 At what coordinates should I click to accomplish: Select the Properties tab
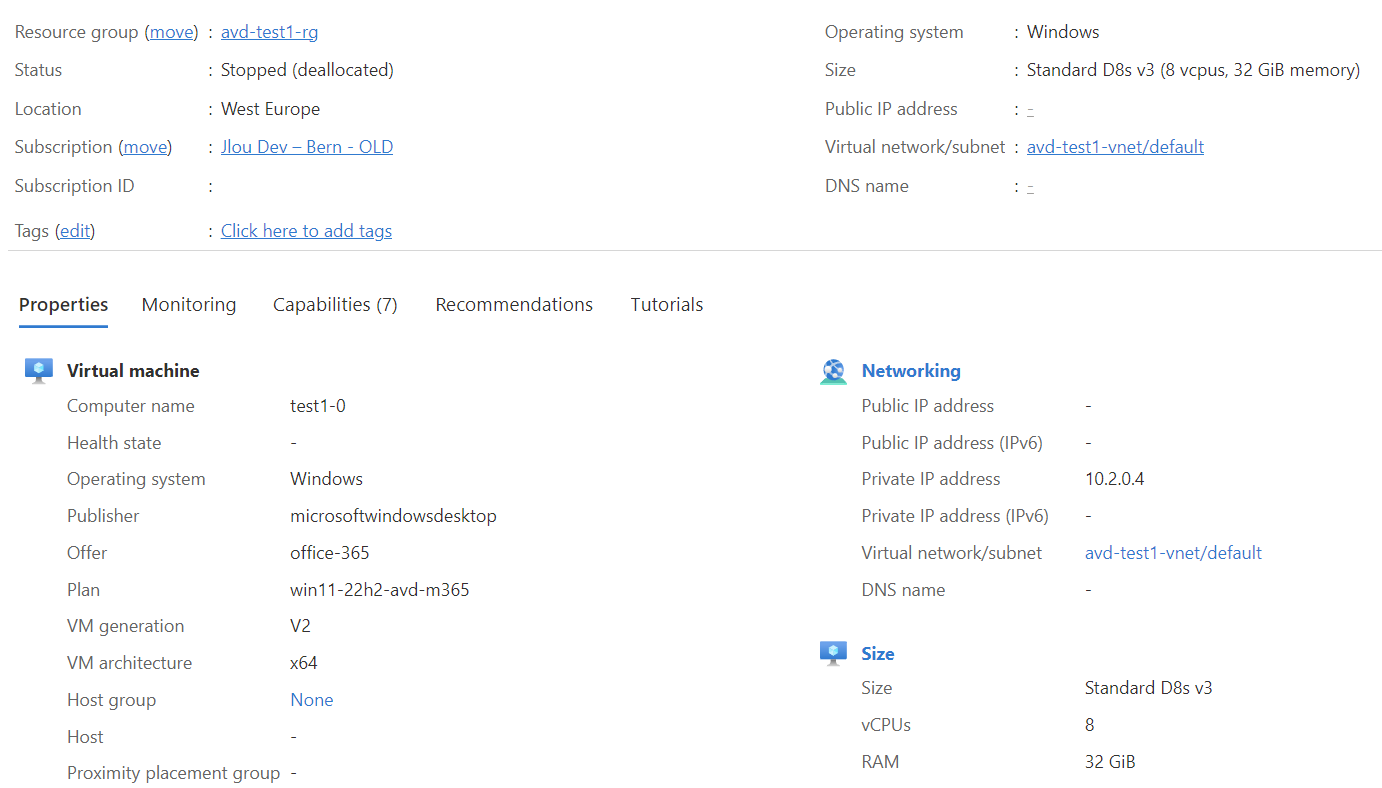(64, 305)
